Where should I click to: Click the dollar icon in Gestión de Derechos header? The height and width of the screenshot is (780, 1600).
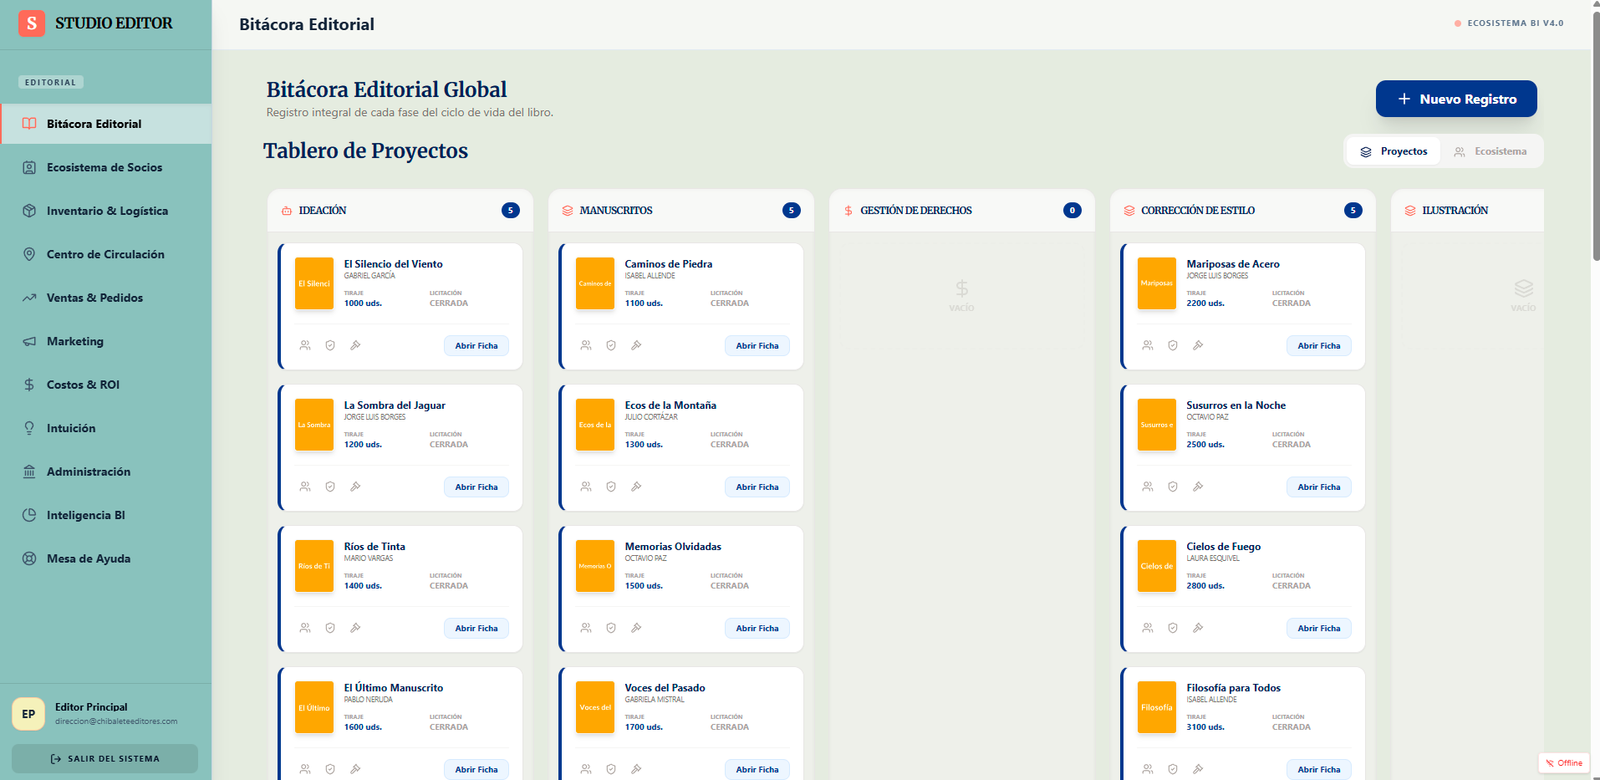[x=848, y=211]
